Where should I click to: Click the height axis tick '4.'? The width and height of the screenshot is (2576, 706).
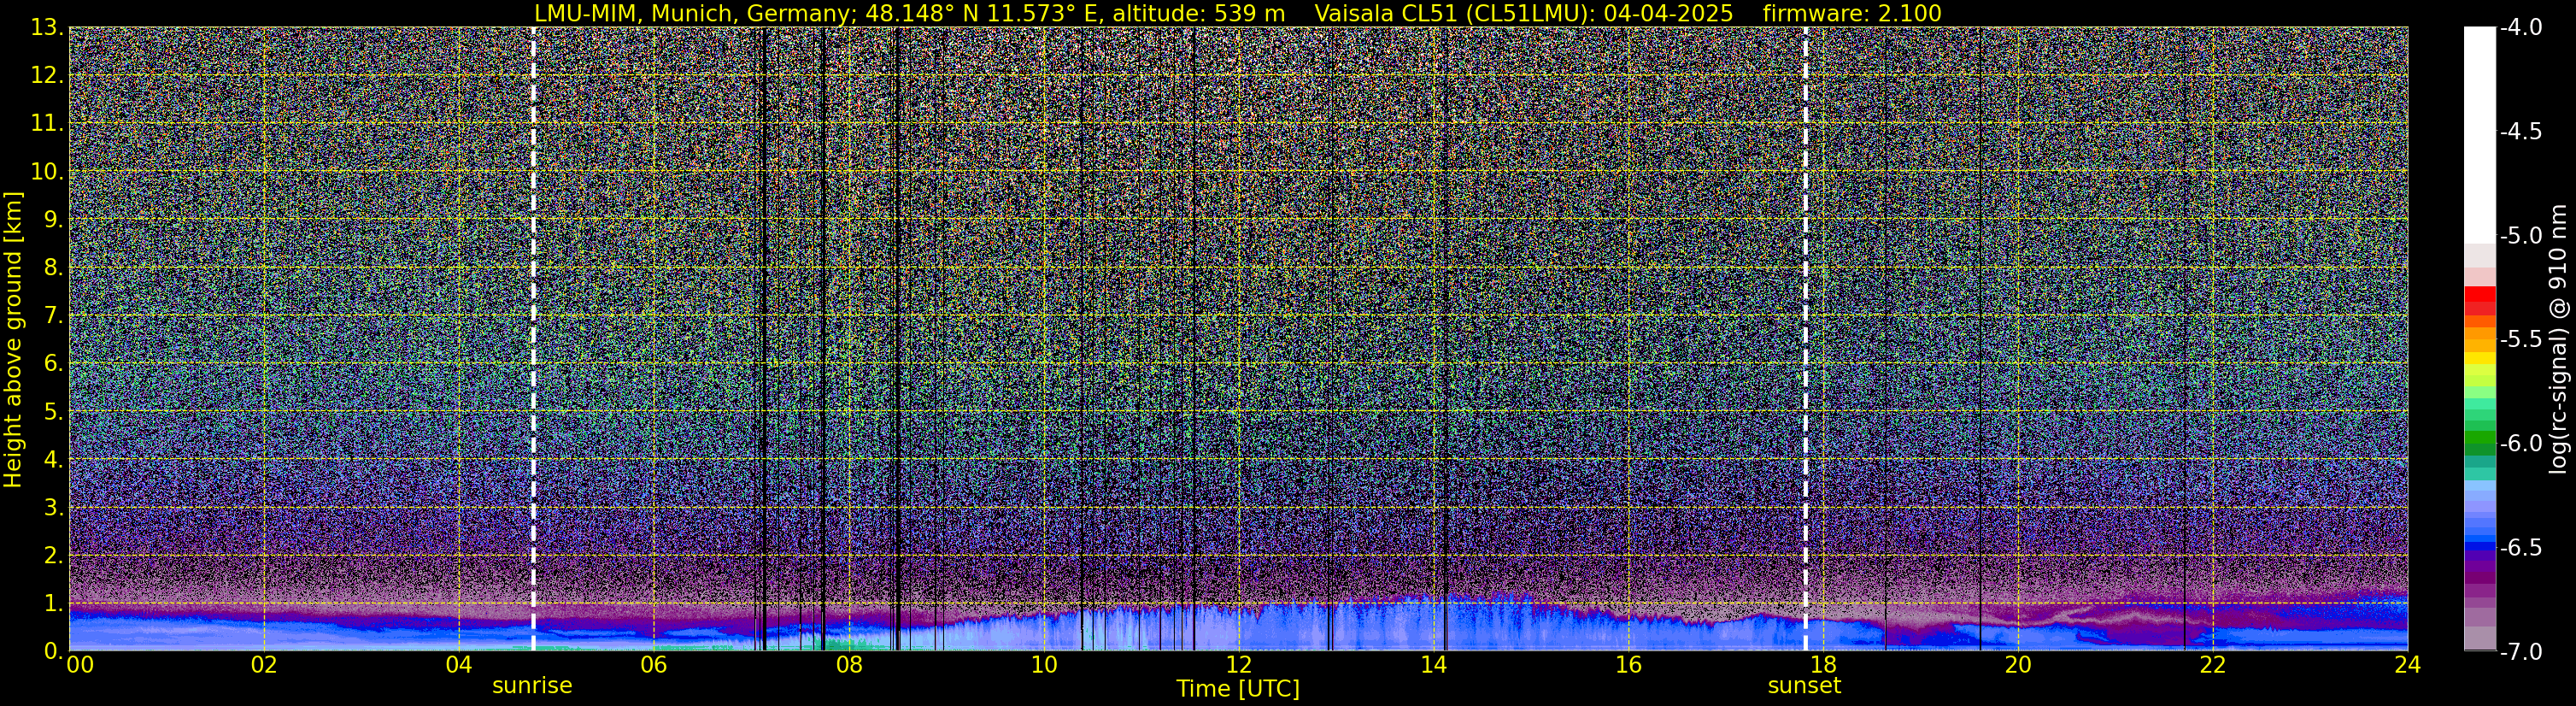coord(54,460)
